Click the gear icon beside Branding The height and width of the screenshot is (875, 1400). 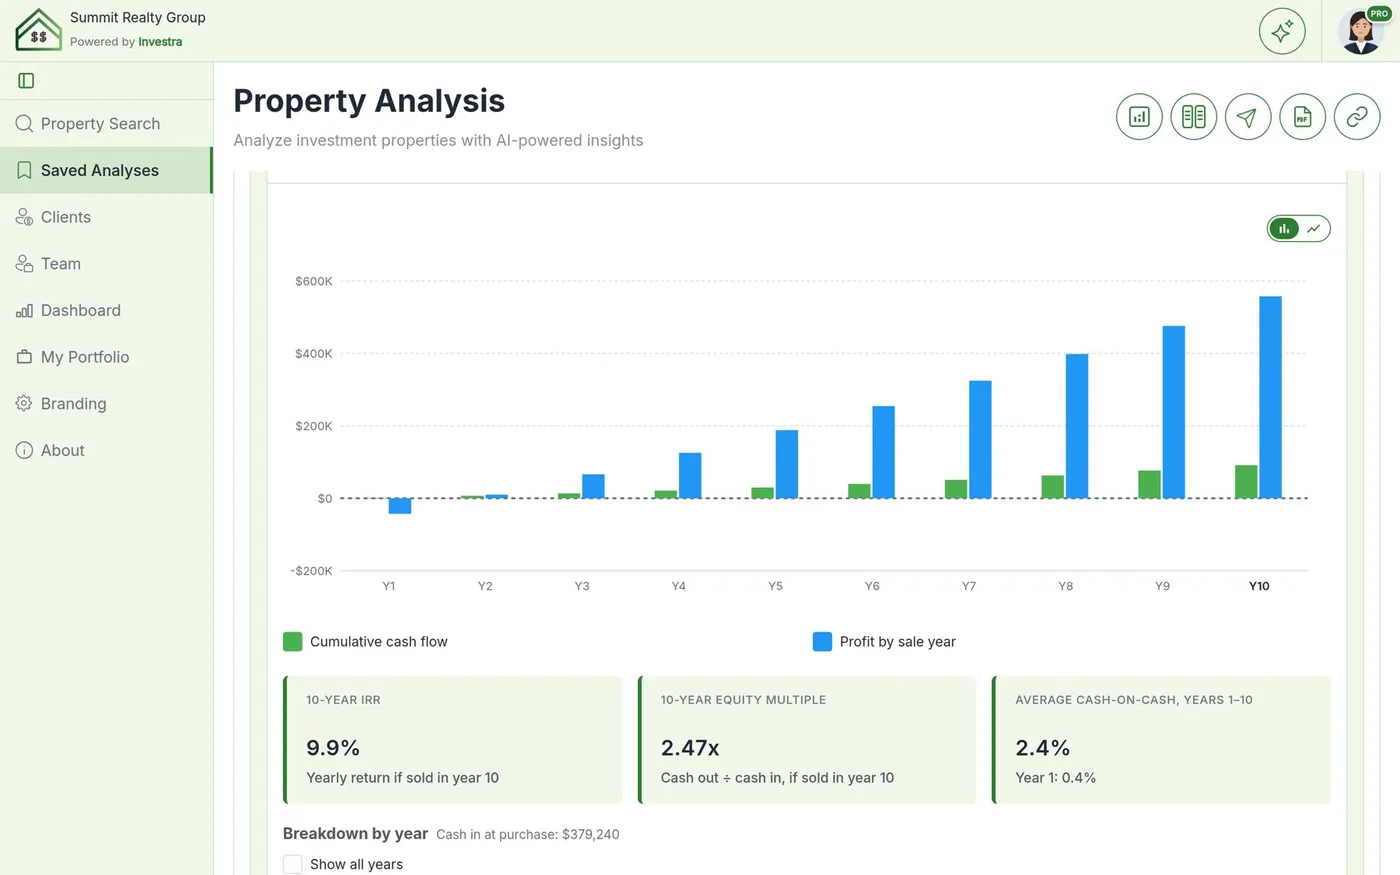[24, 404]
